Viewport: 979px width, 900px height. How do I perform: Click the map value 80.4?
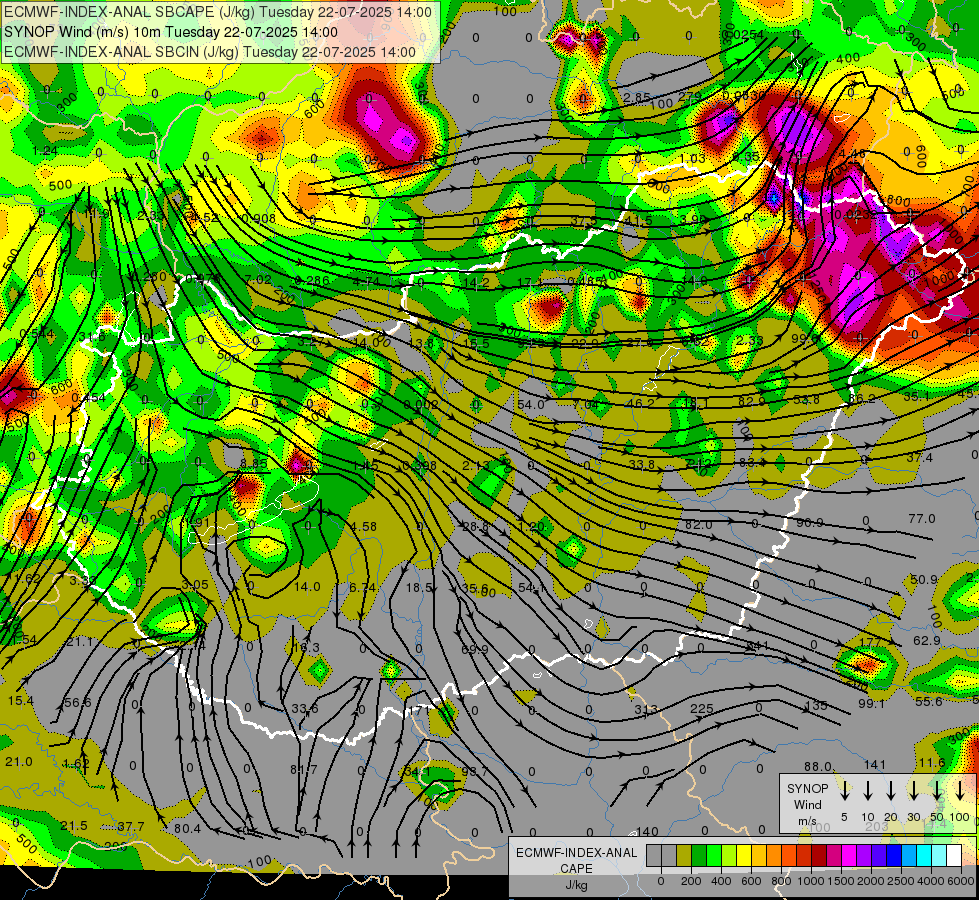click(x=187, y=829)
